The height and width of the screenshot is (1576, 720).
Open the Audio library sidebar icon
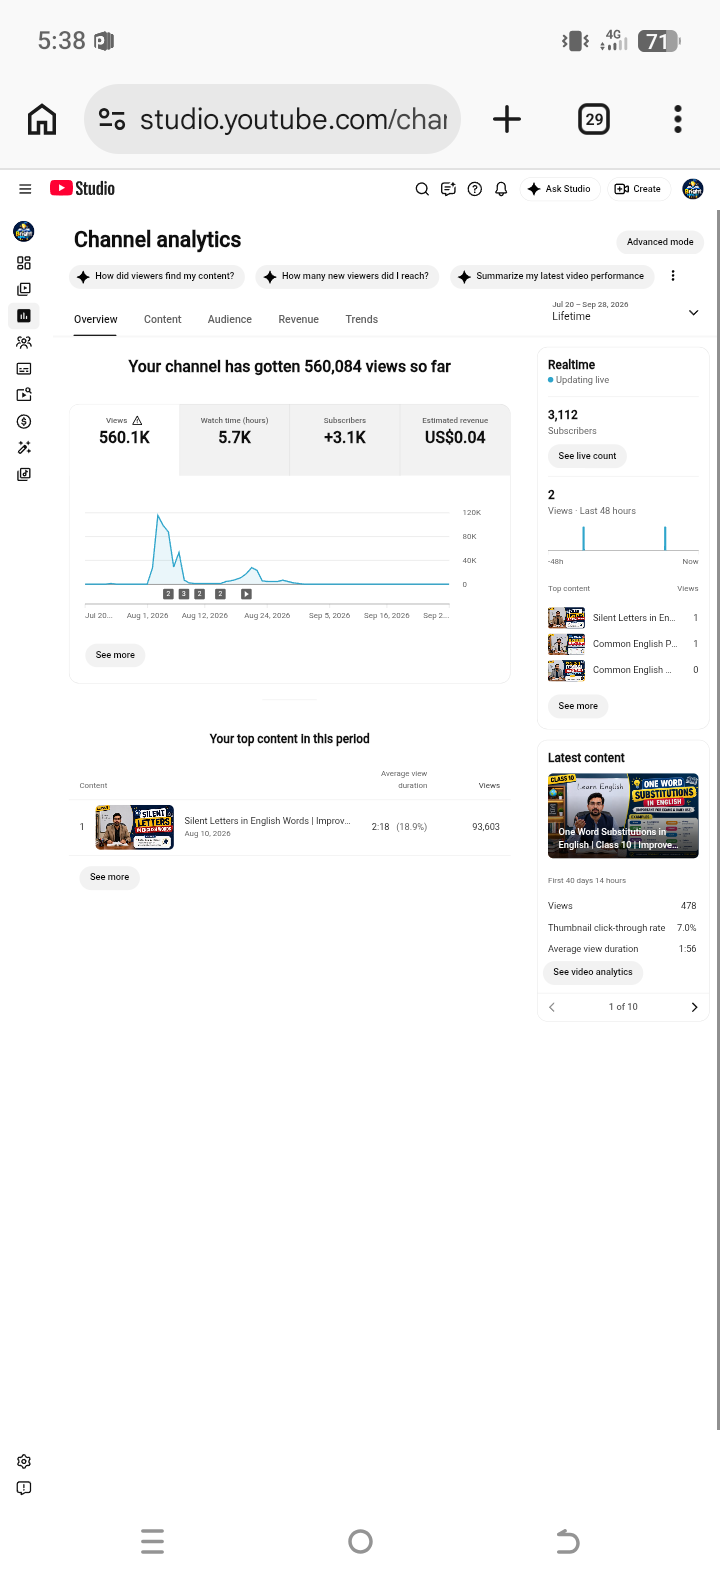24,474
